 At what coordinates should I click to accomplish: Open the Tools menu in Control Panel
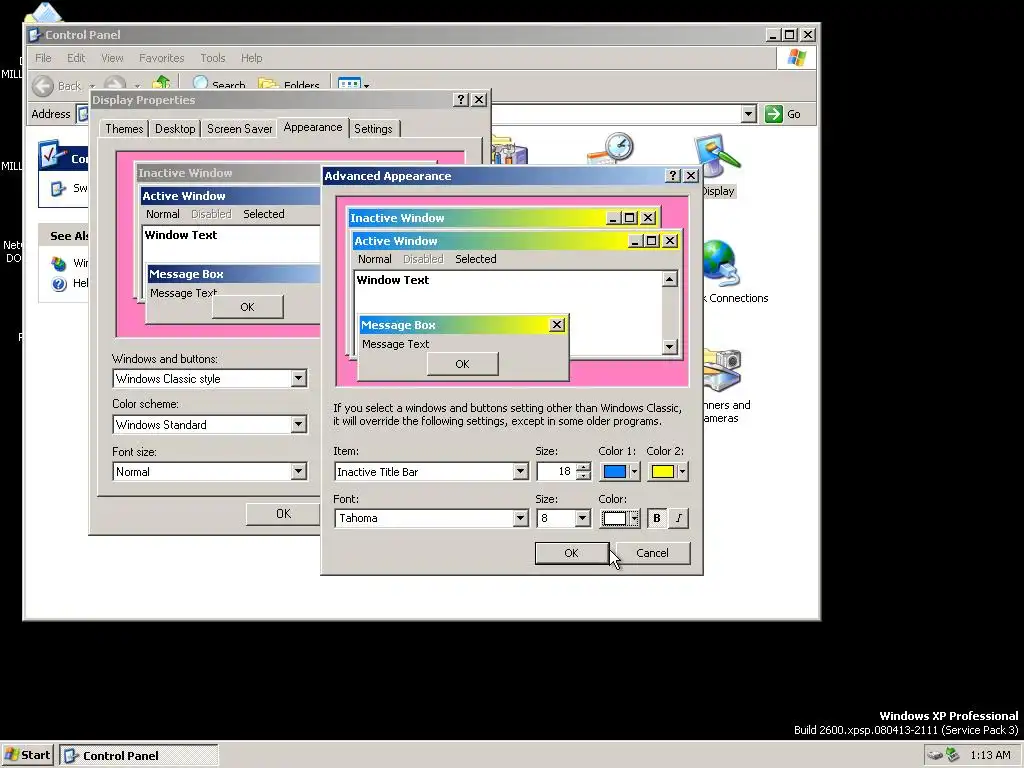213,58
